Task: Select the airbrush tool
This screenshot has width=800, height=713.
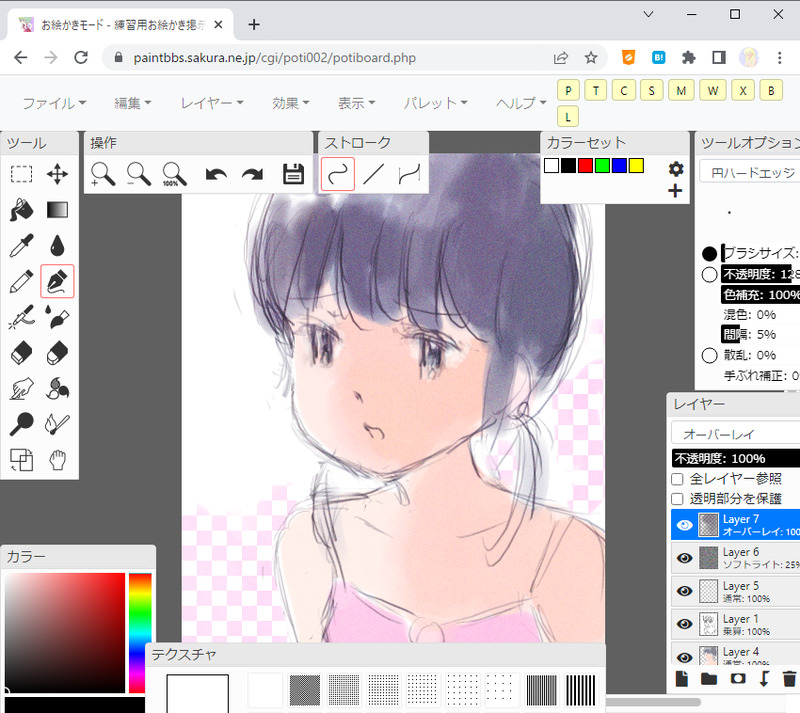Action: tap(21, 317)
